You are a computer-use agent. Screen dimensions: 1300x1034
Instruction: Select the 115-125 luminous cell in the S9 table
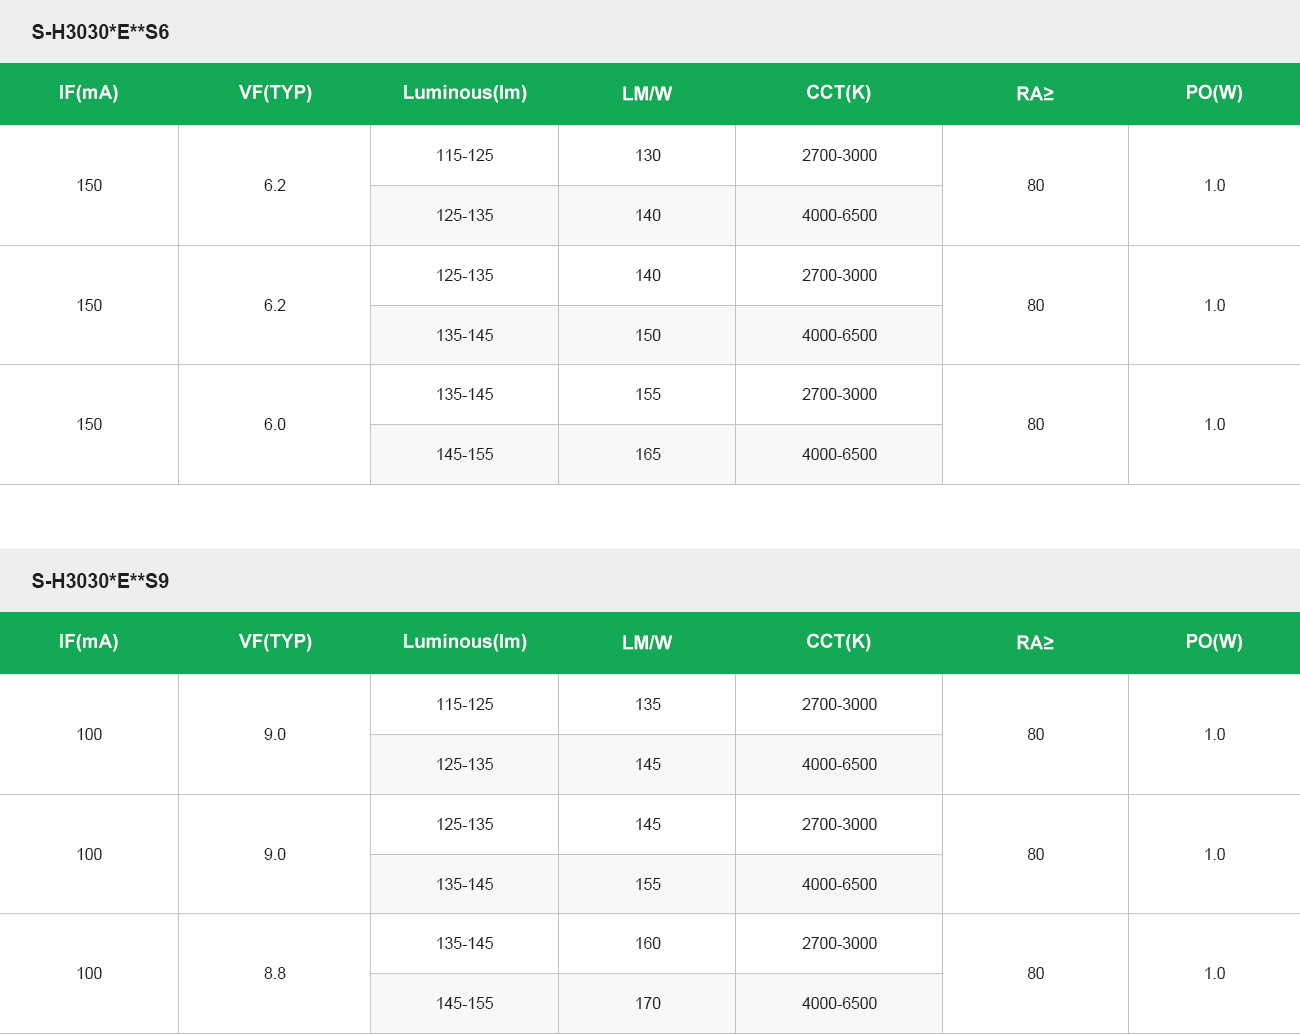465,705
